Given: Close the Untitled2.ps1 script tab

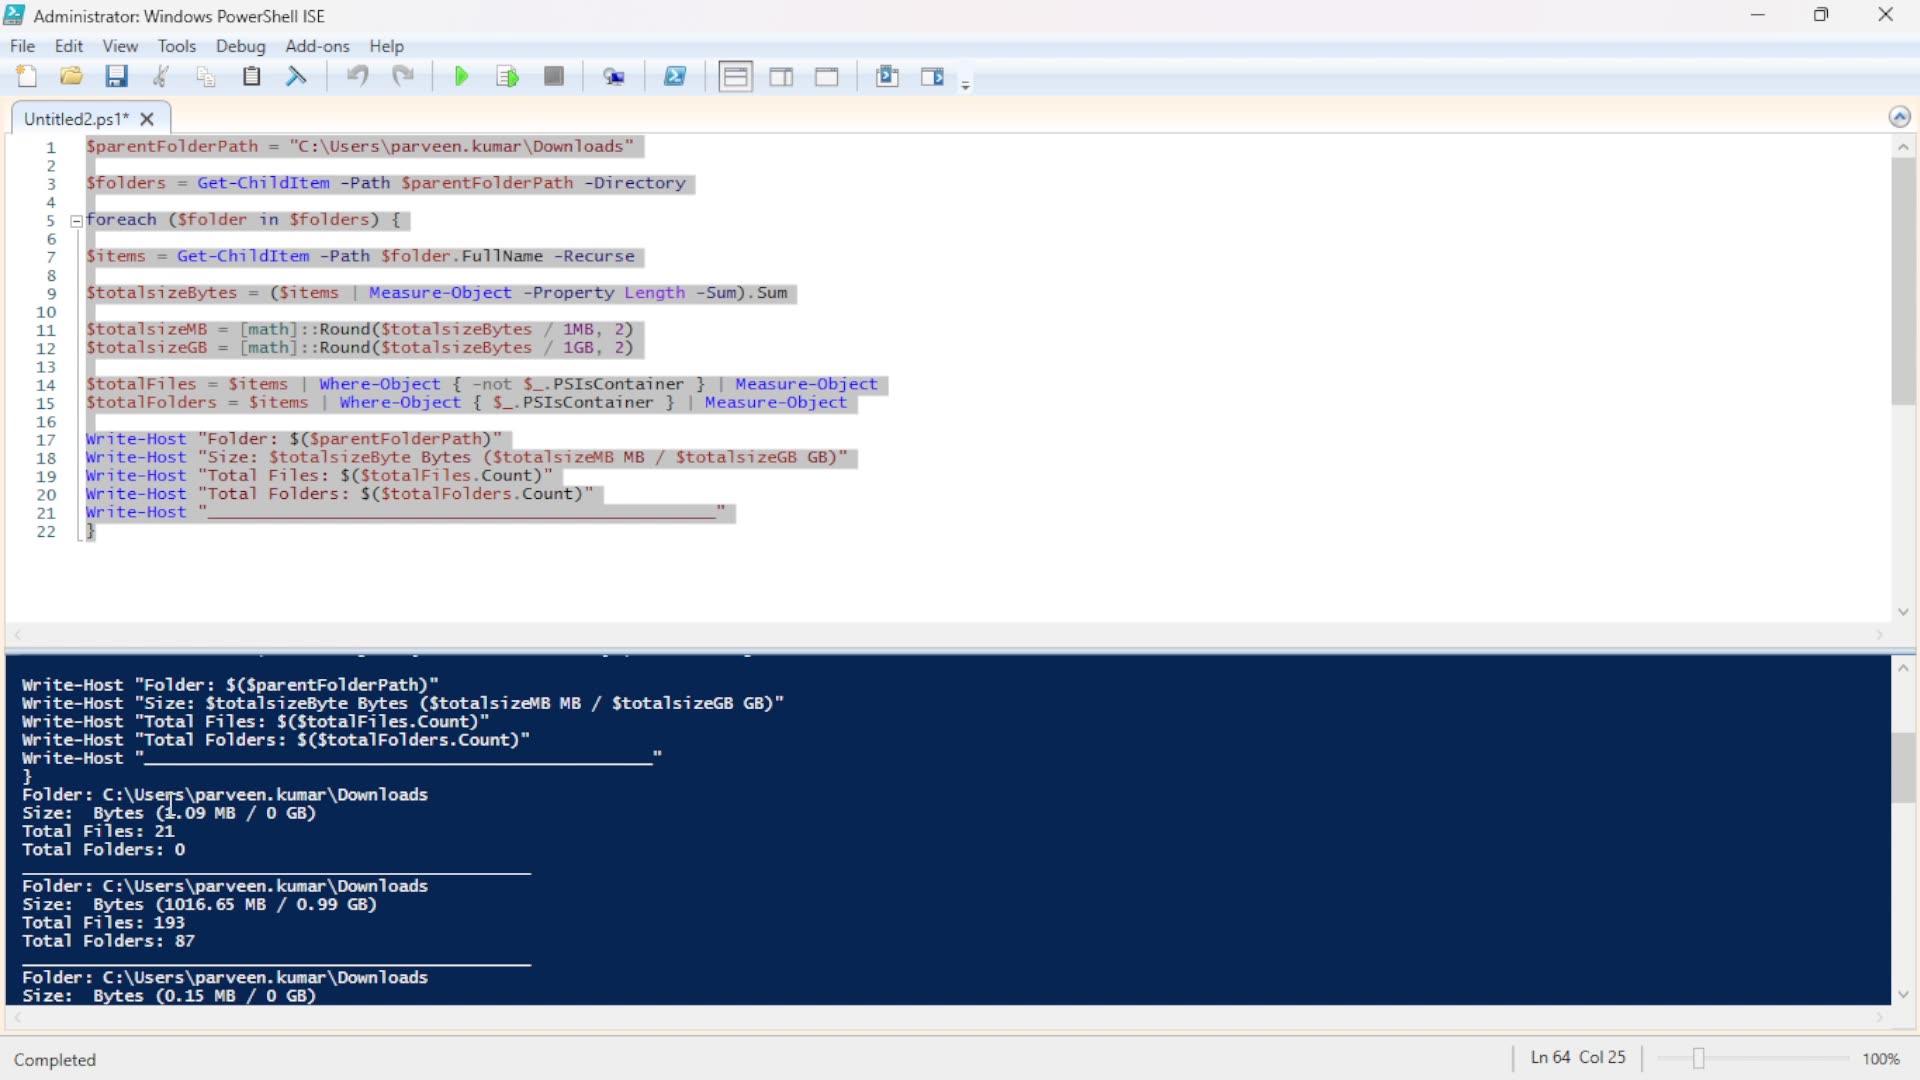Looking at the screenshot, I should pyautogui.click(x=147, y=118).
